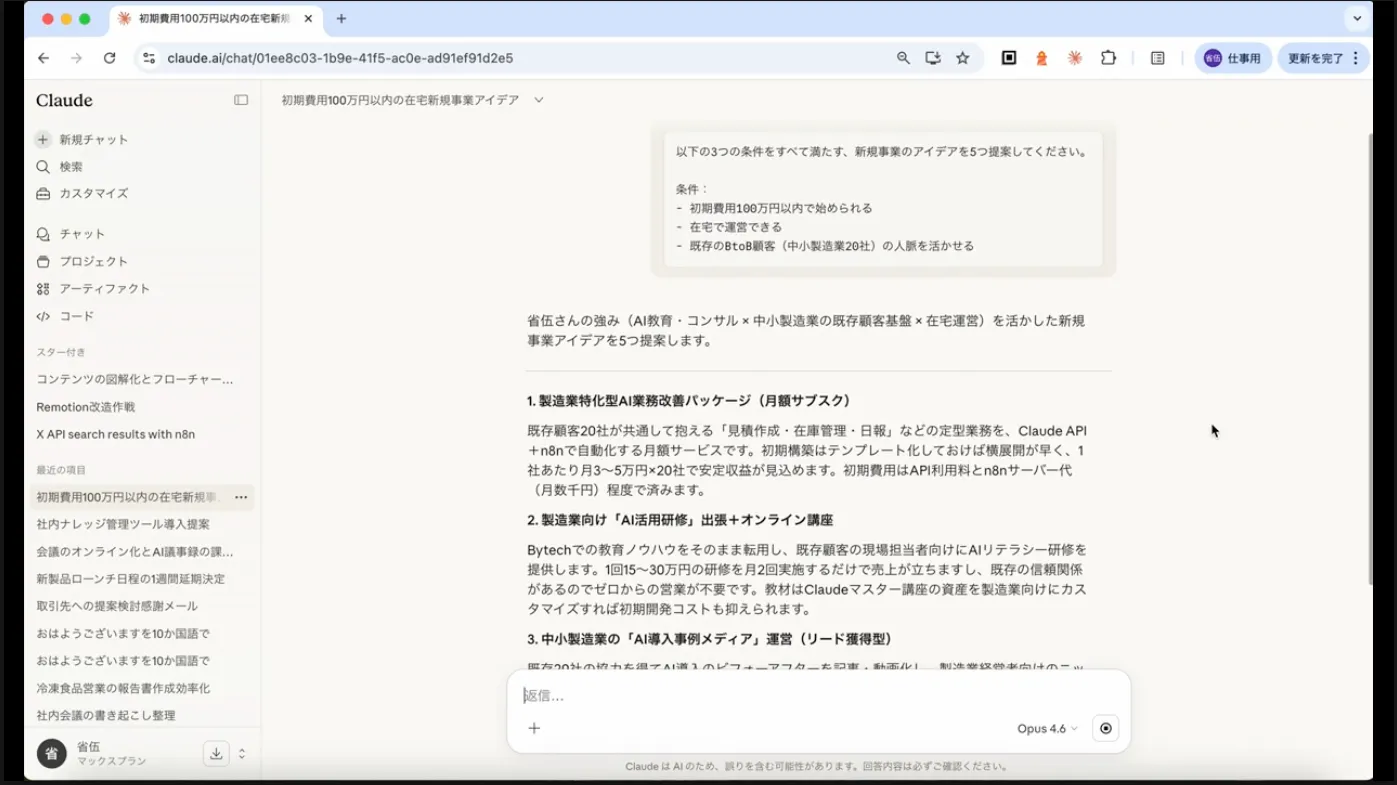Open the Opus 4.6 model selector

[x=1047, y=728]
